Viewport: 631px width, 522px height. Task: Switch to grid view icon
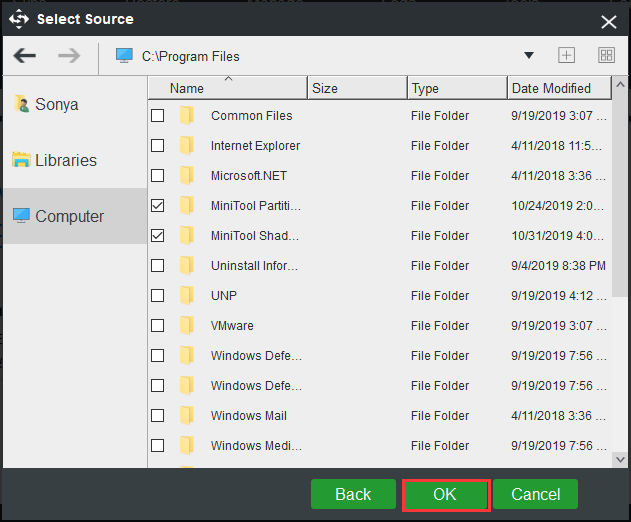click(x=606, y=56)
